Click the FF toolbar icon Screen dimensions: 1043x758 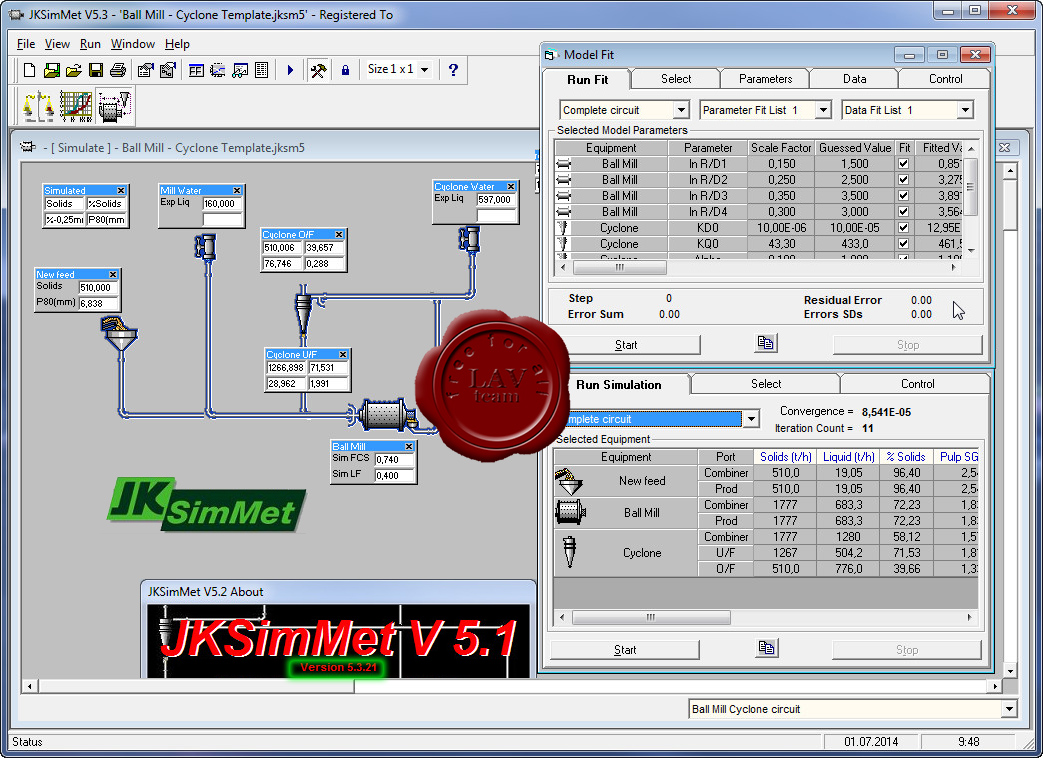[196, 70]
